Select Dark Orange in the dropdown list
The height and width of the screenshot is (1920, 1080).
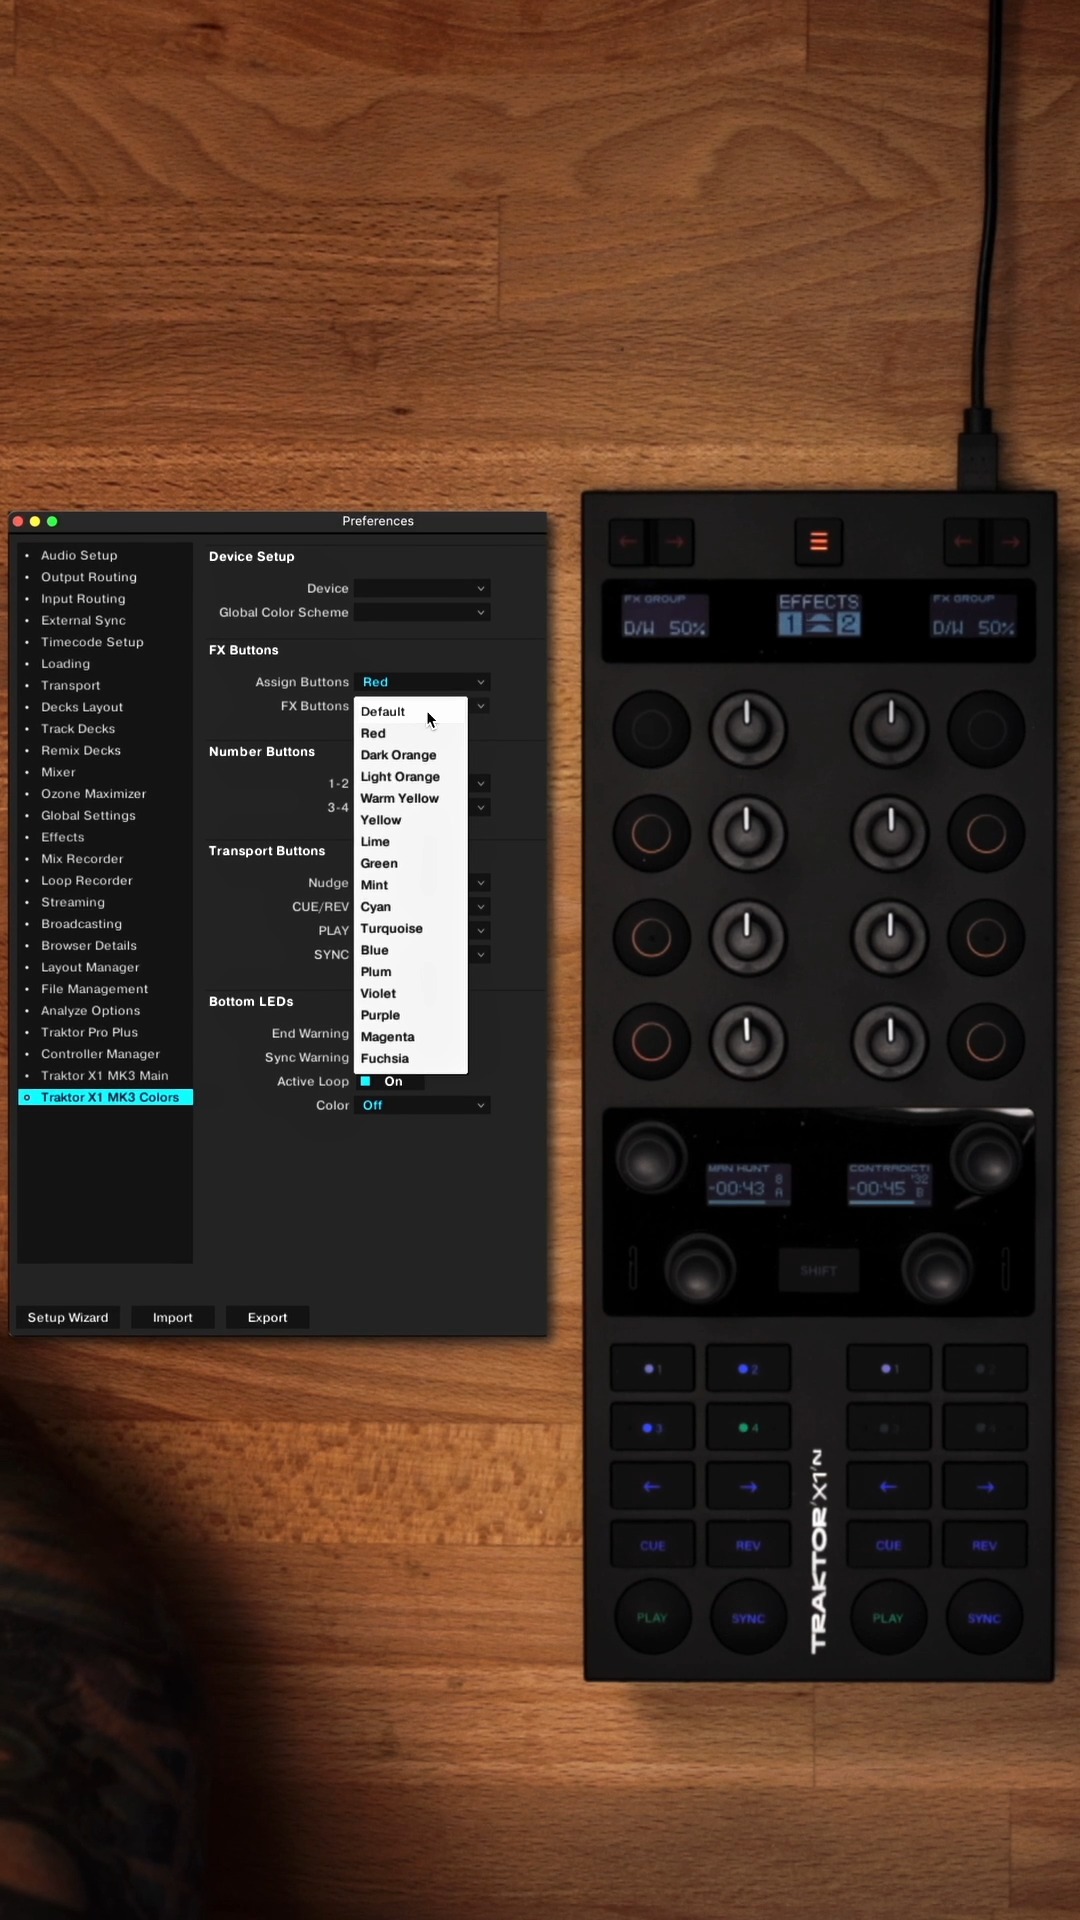411,755
